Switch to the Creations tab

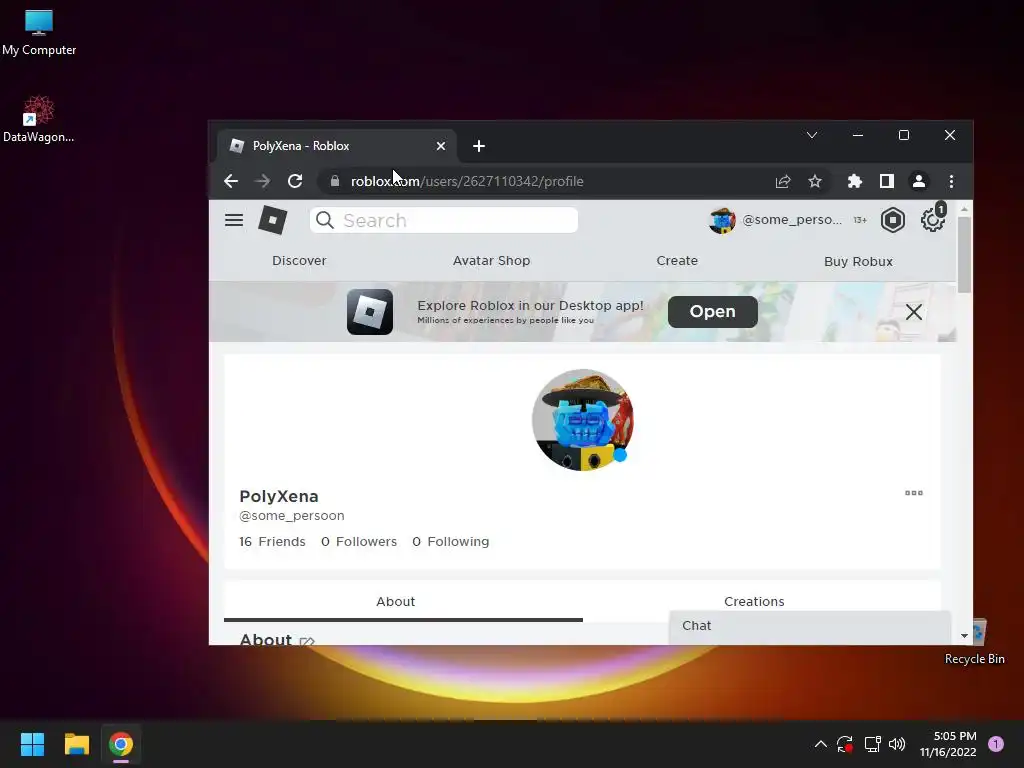[x=754, y=601]
